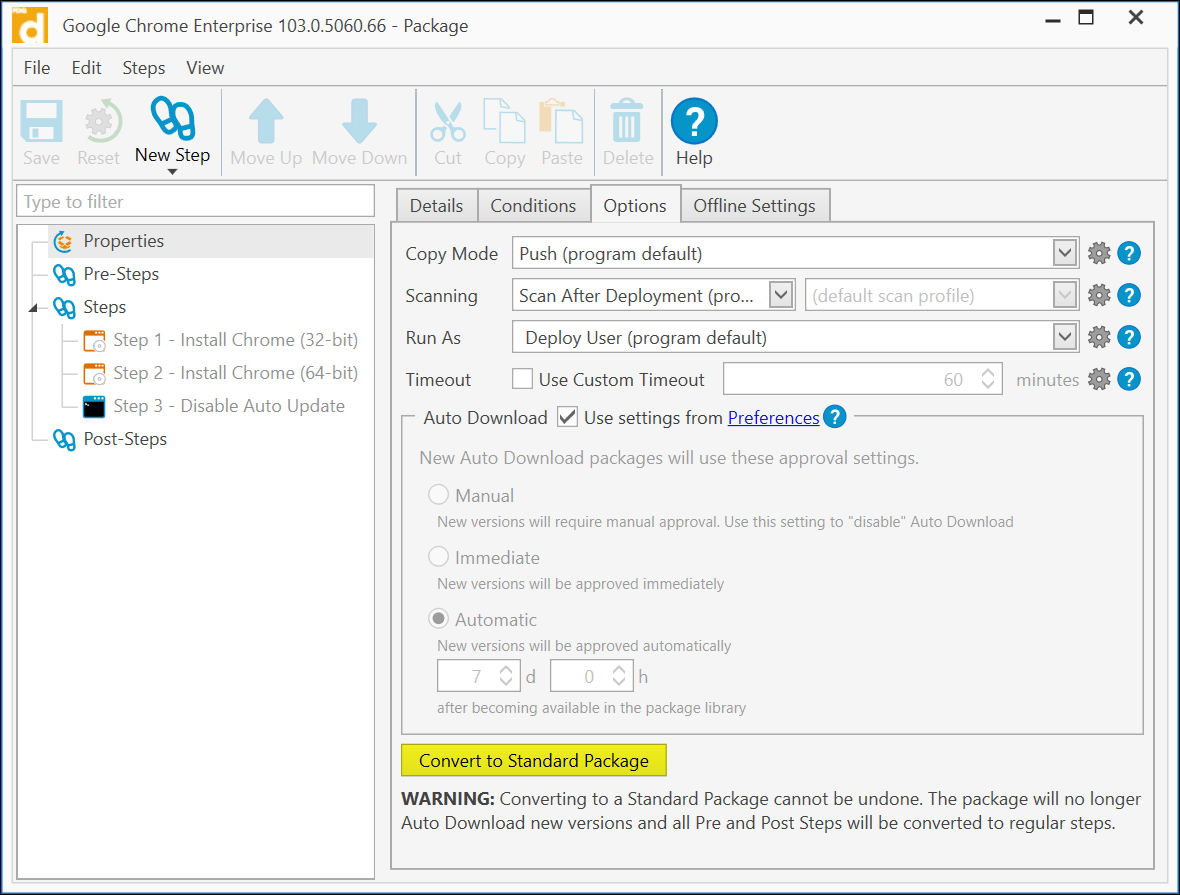This screenshot has width=1180, height=895.
Task: Click the help icon next to Preferences link
Action: click(834, 417)
